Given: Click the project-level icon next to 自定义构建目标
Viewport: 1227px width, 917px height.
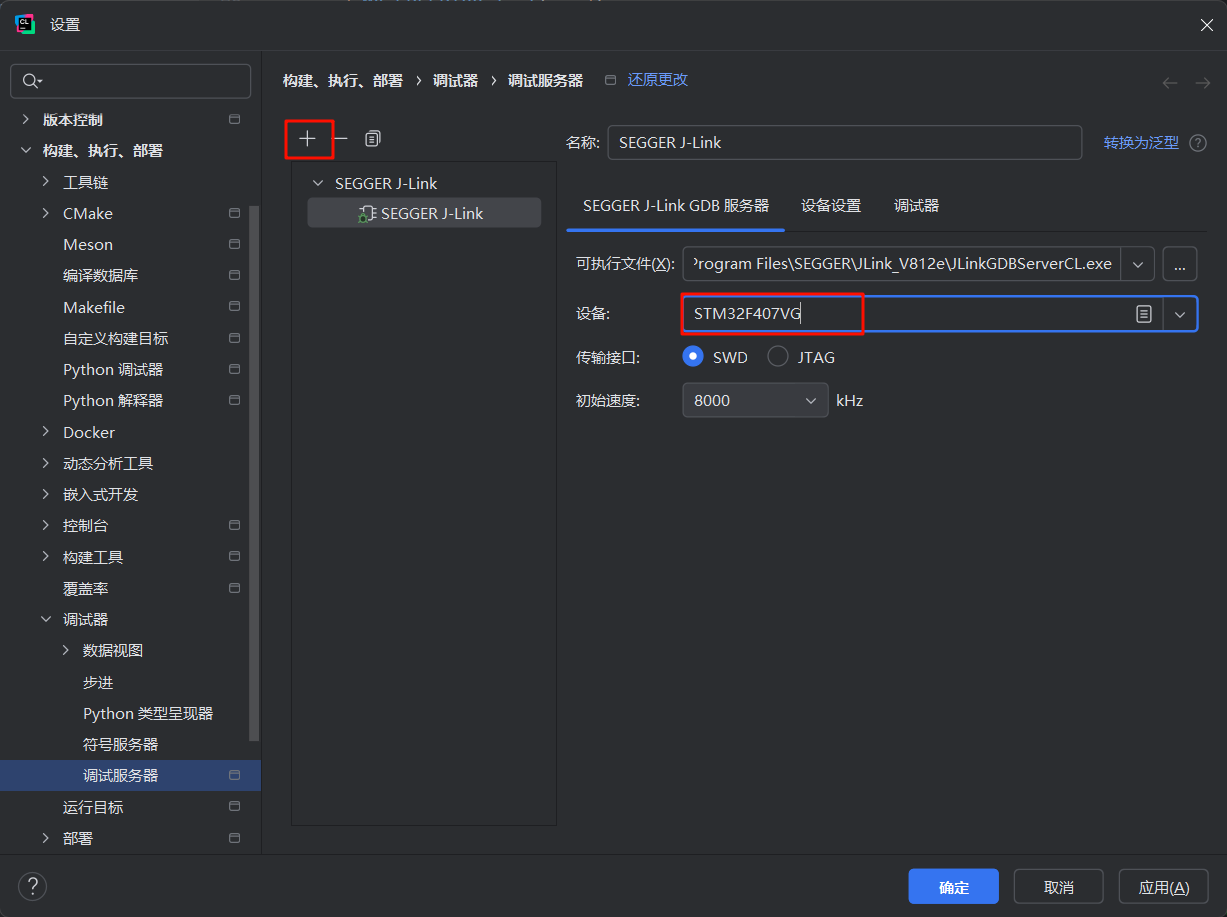Looking at the screenshot, I should coord(235,338).
